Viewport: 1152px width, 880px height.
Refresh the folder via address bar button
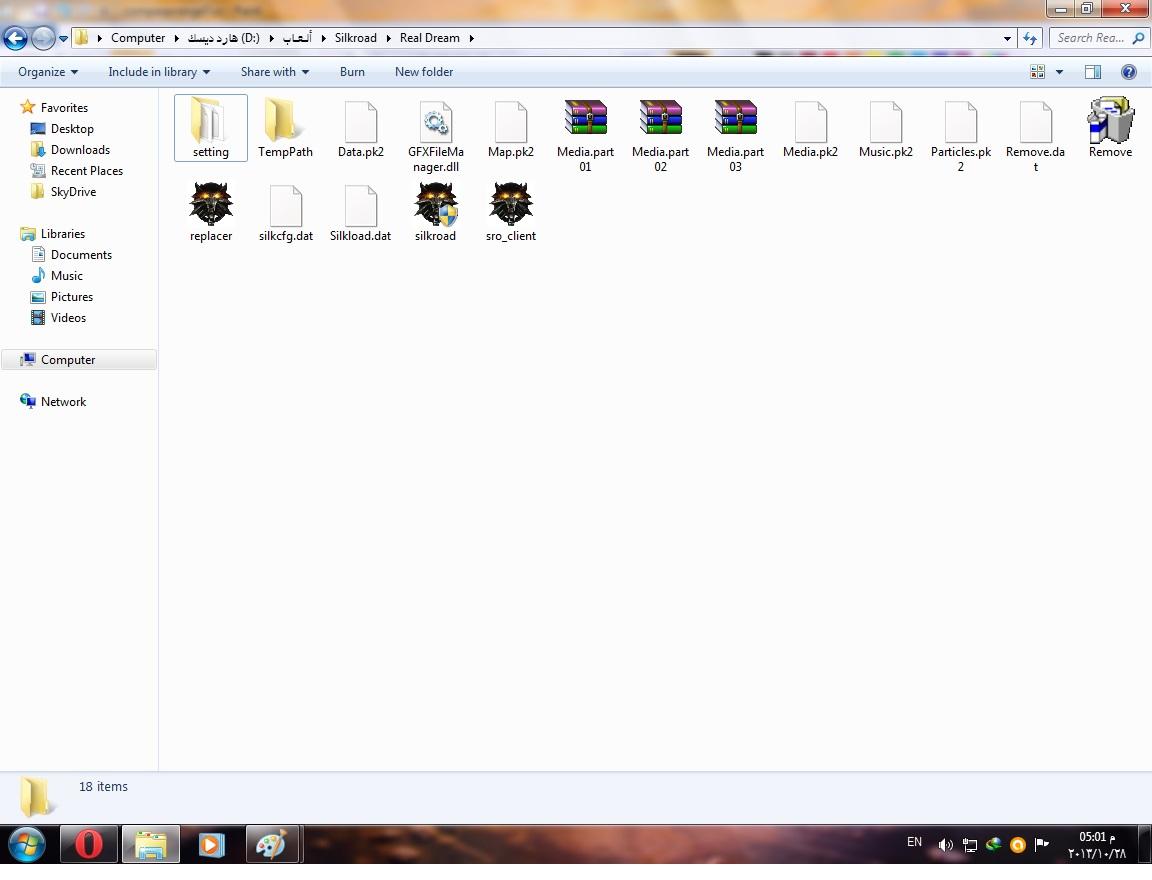(x=1030, y=38)
